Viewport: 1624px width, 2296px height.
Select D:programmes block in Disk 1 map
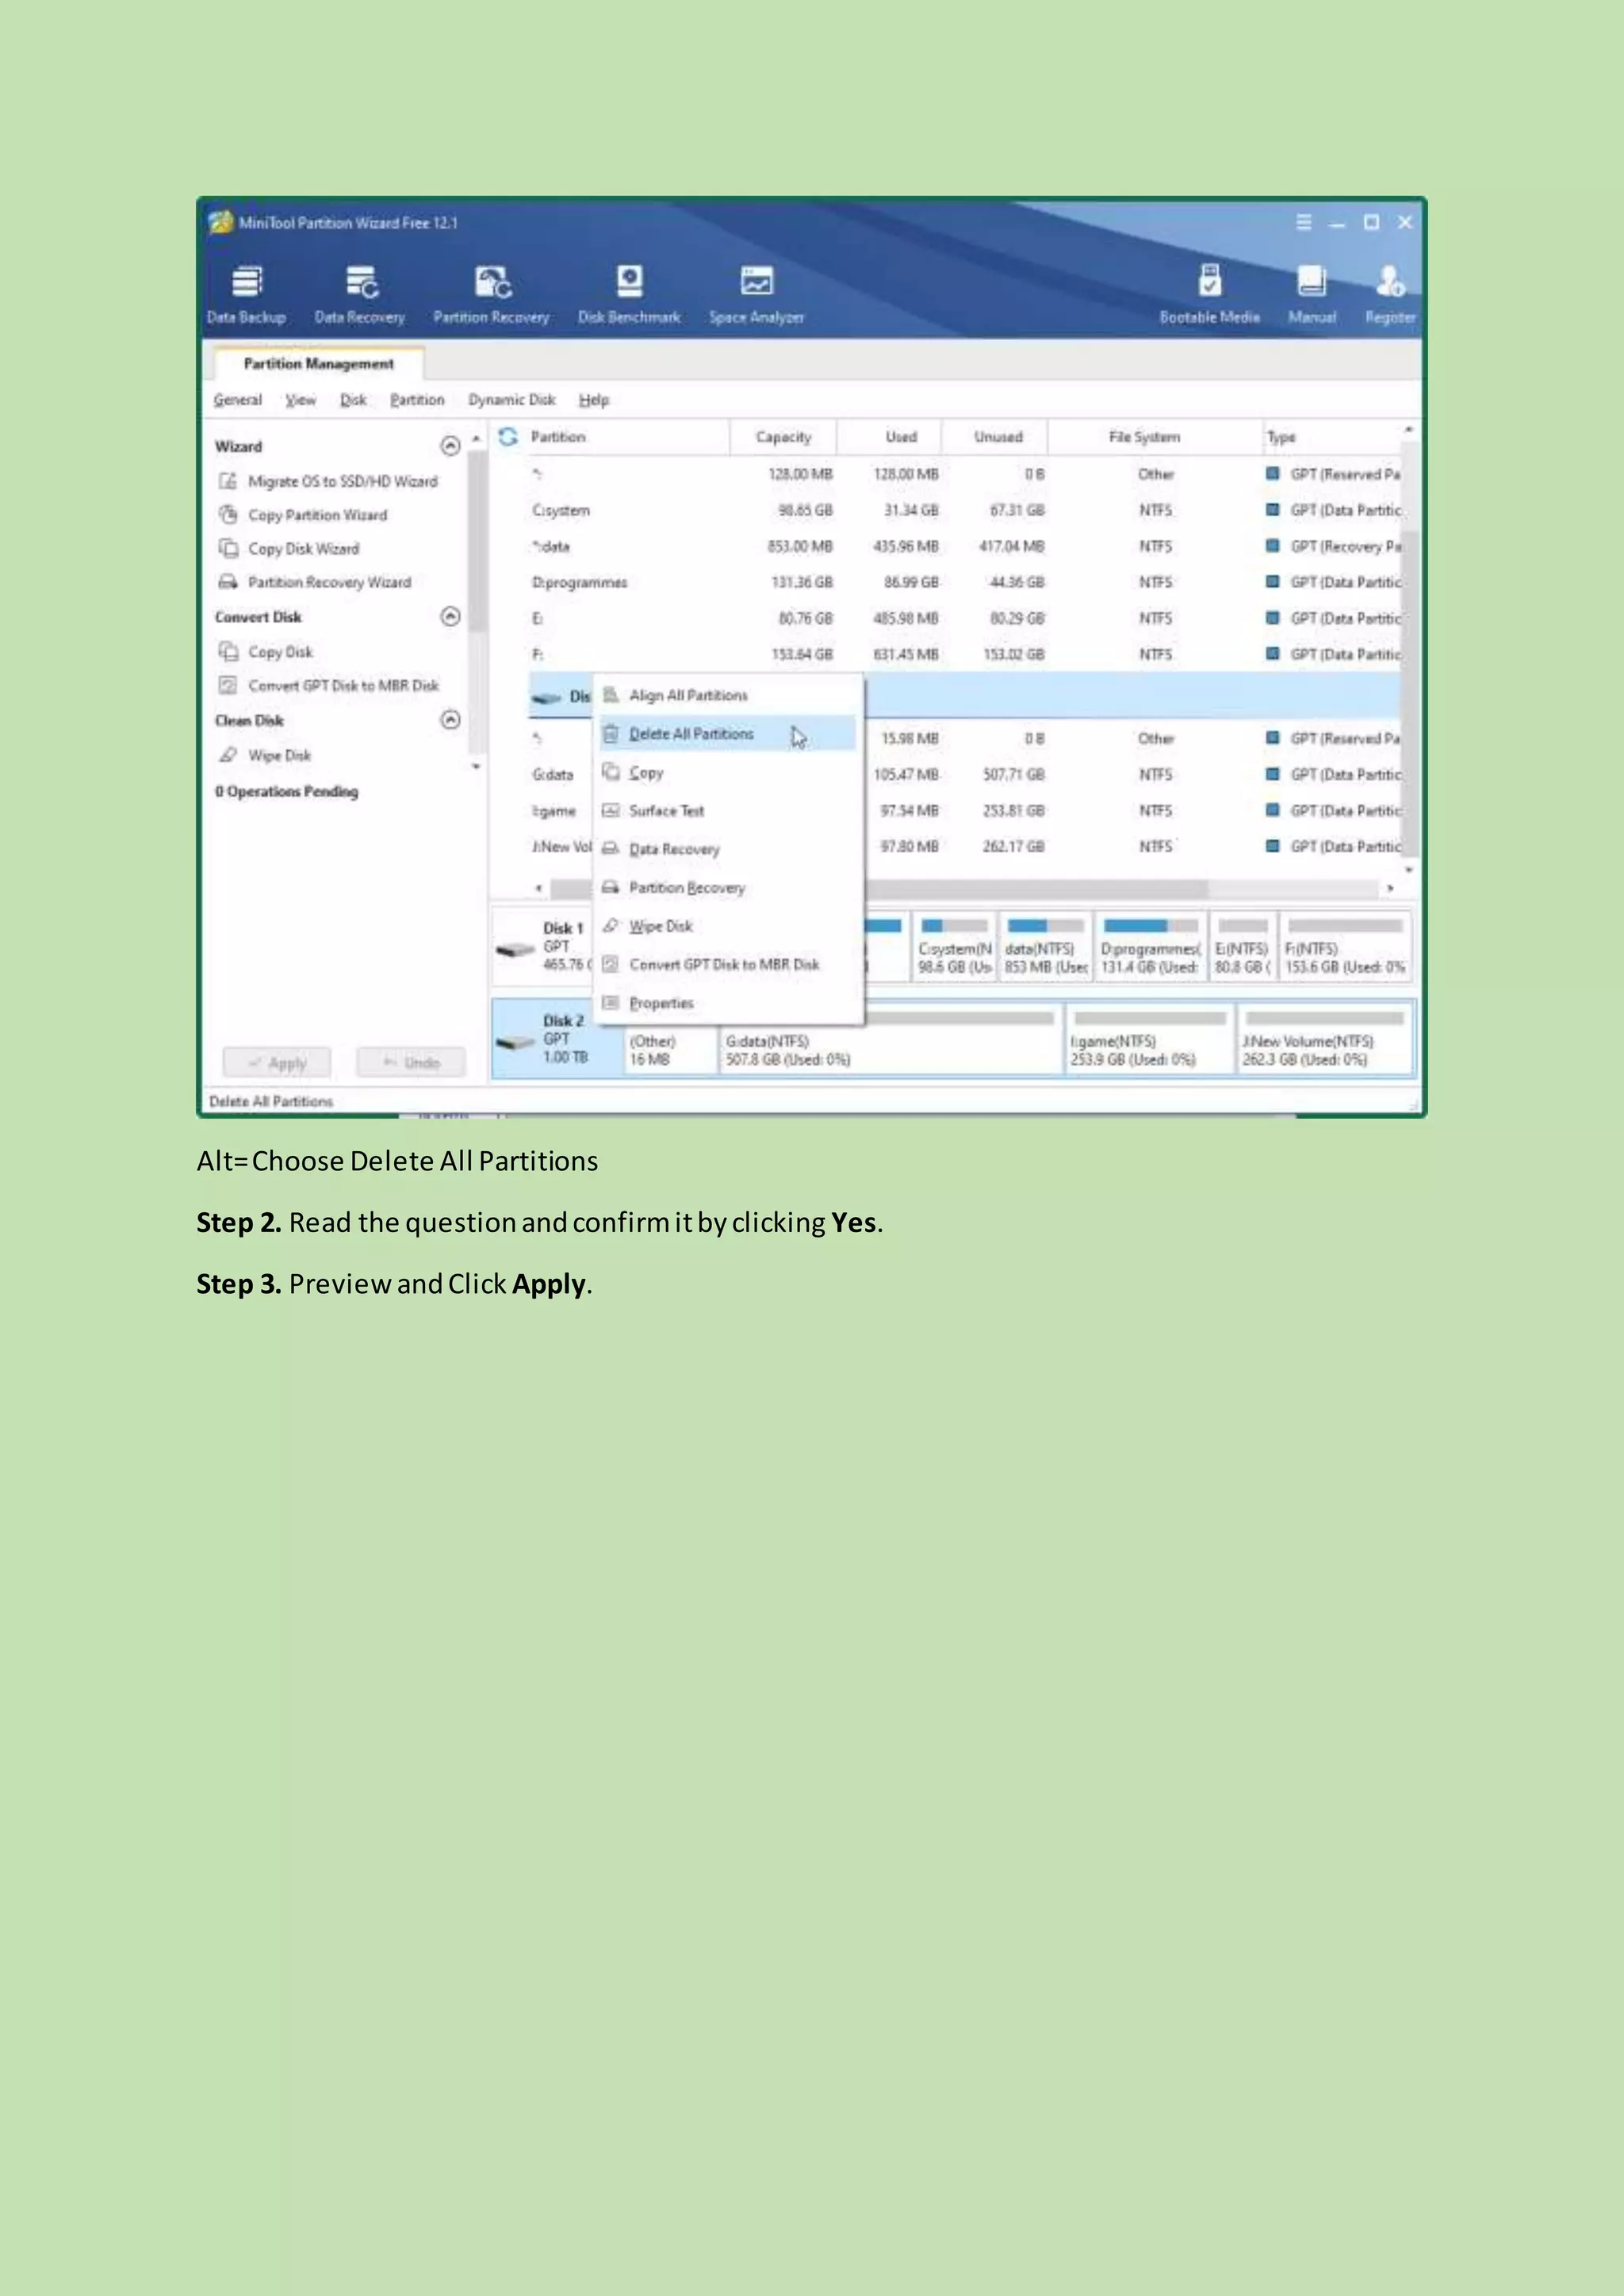(x=1150, y=946)
